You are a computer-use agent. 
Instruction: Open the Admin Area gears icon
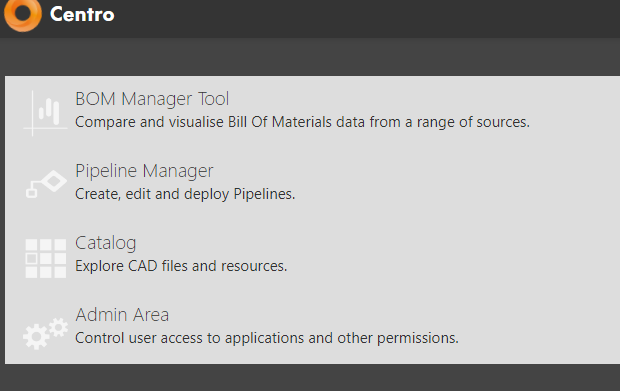pyautogui.click(x=45, y=333)
